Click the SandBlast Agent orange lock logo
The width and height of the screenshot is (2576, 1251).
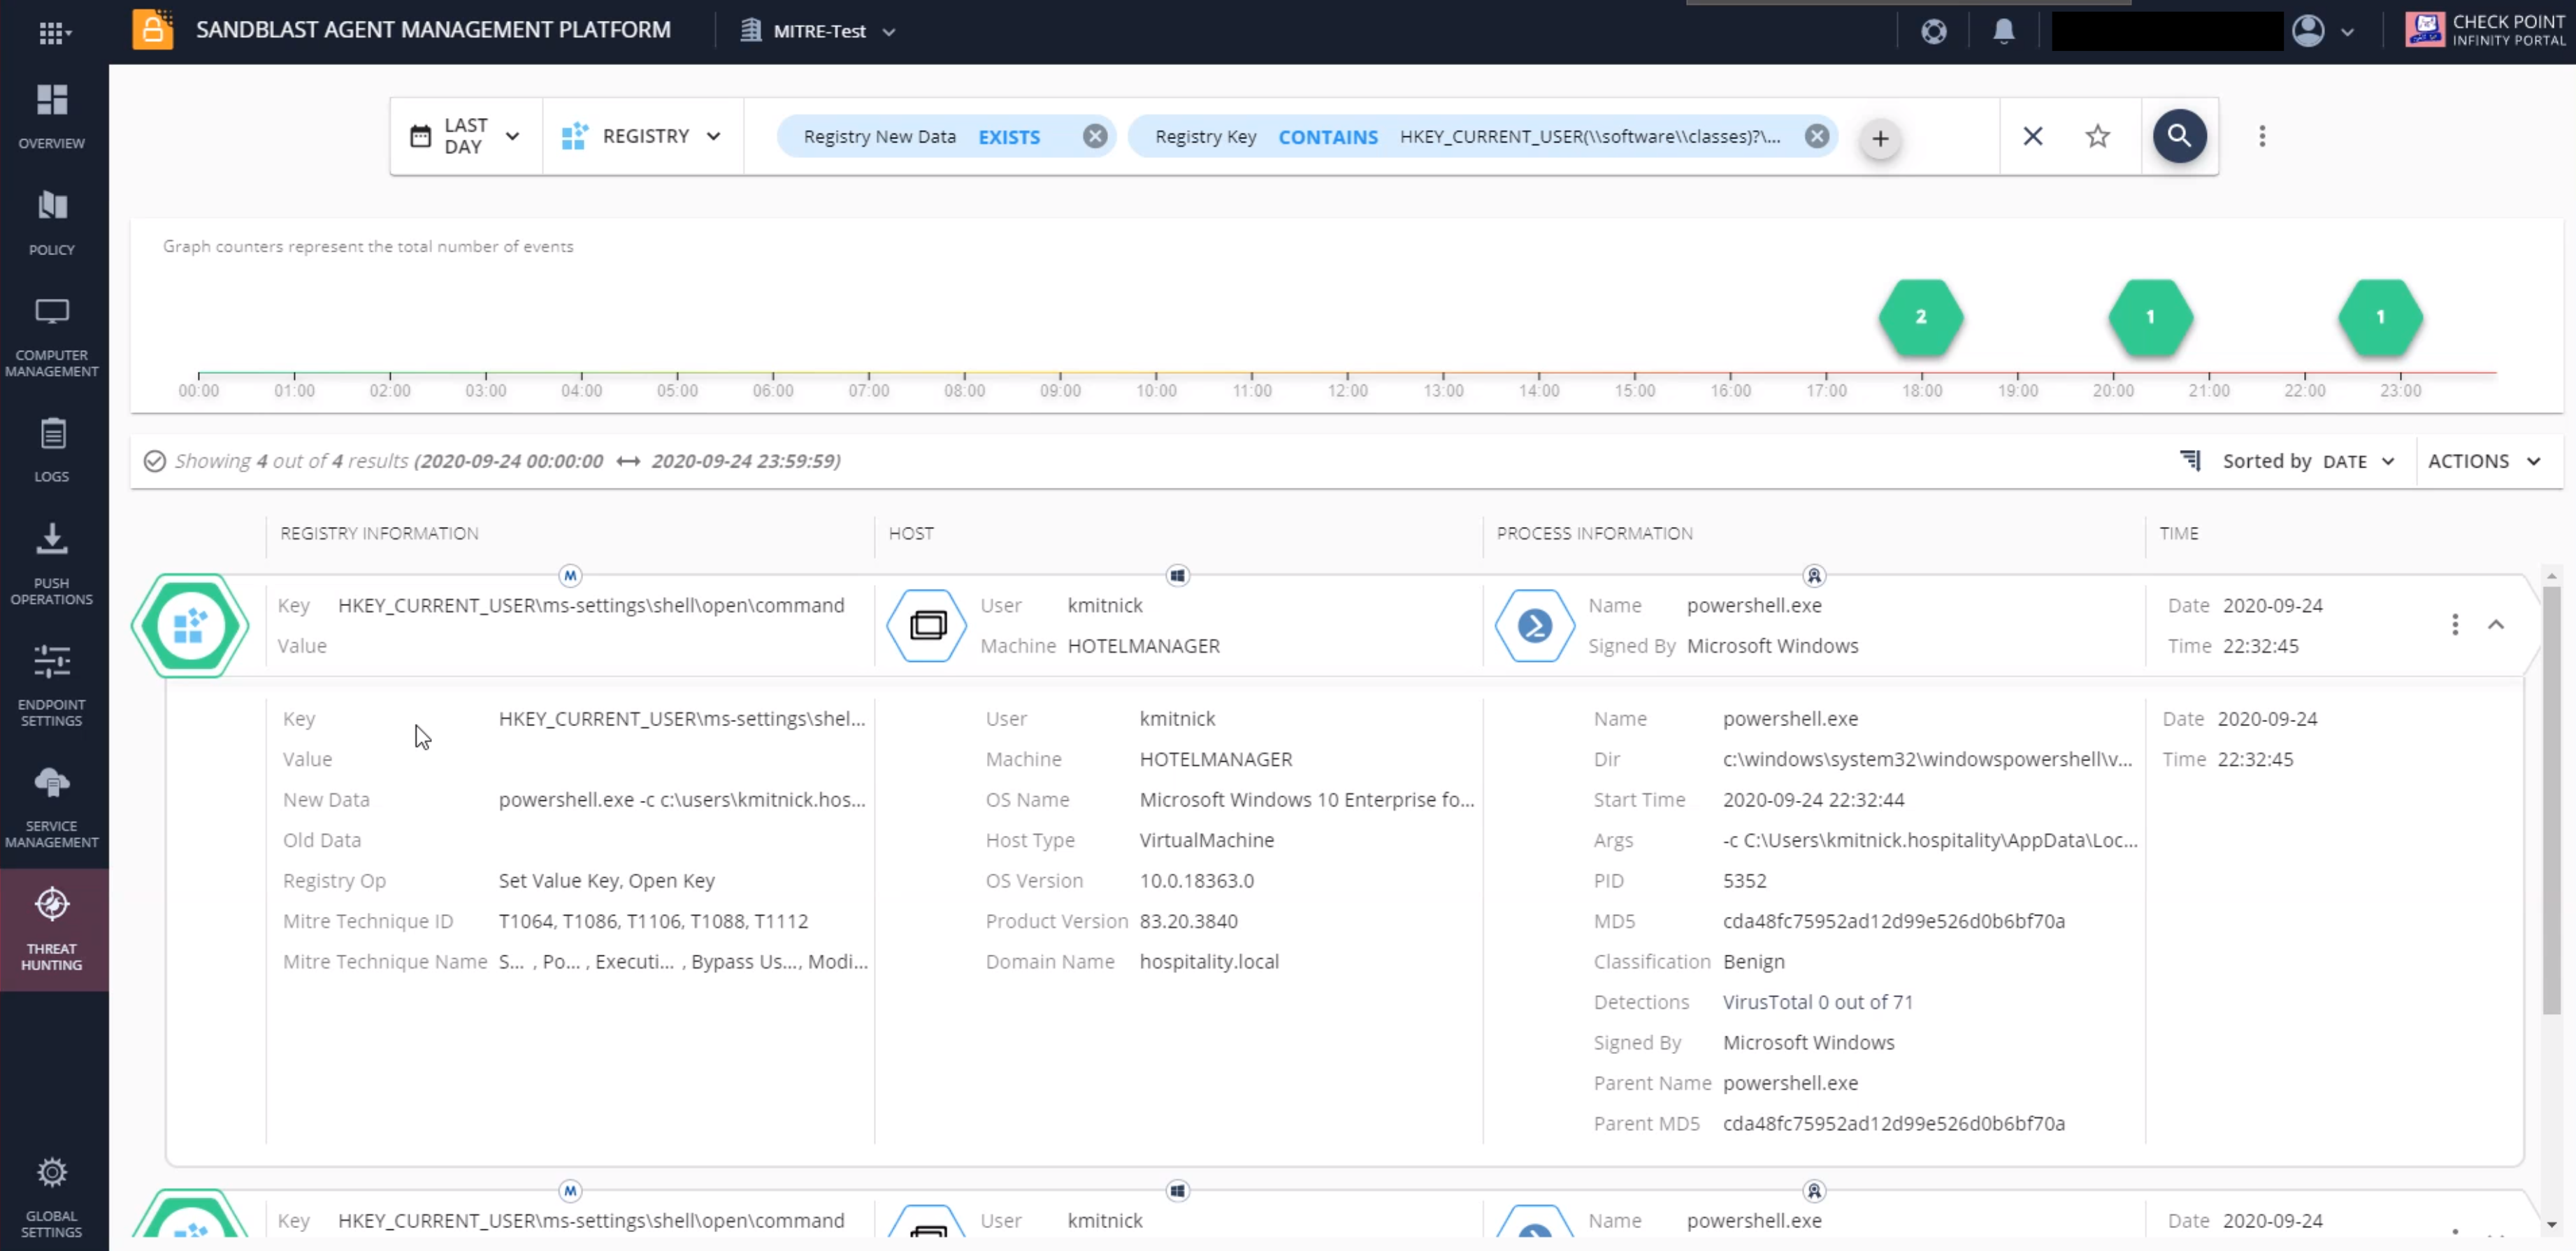152,30
